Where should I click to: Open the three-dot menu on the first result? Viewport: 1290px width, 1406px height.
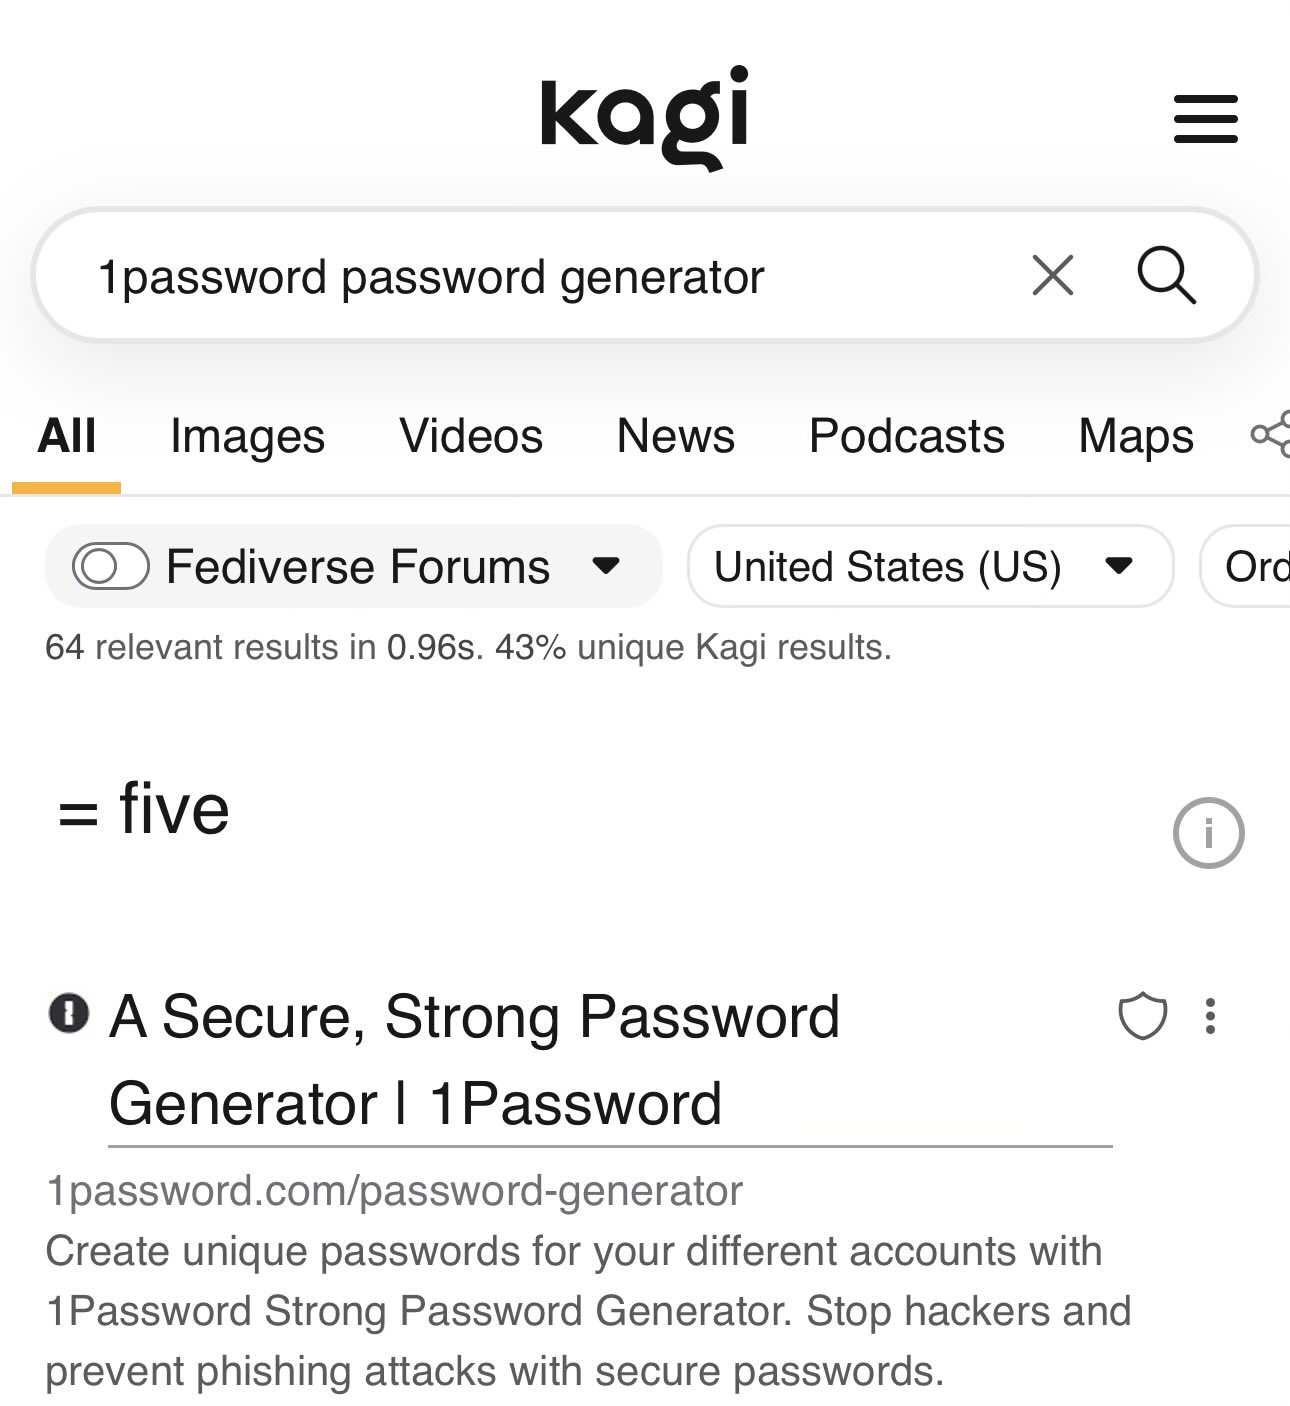(x=1208, y=1018)
